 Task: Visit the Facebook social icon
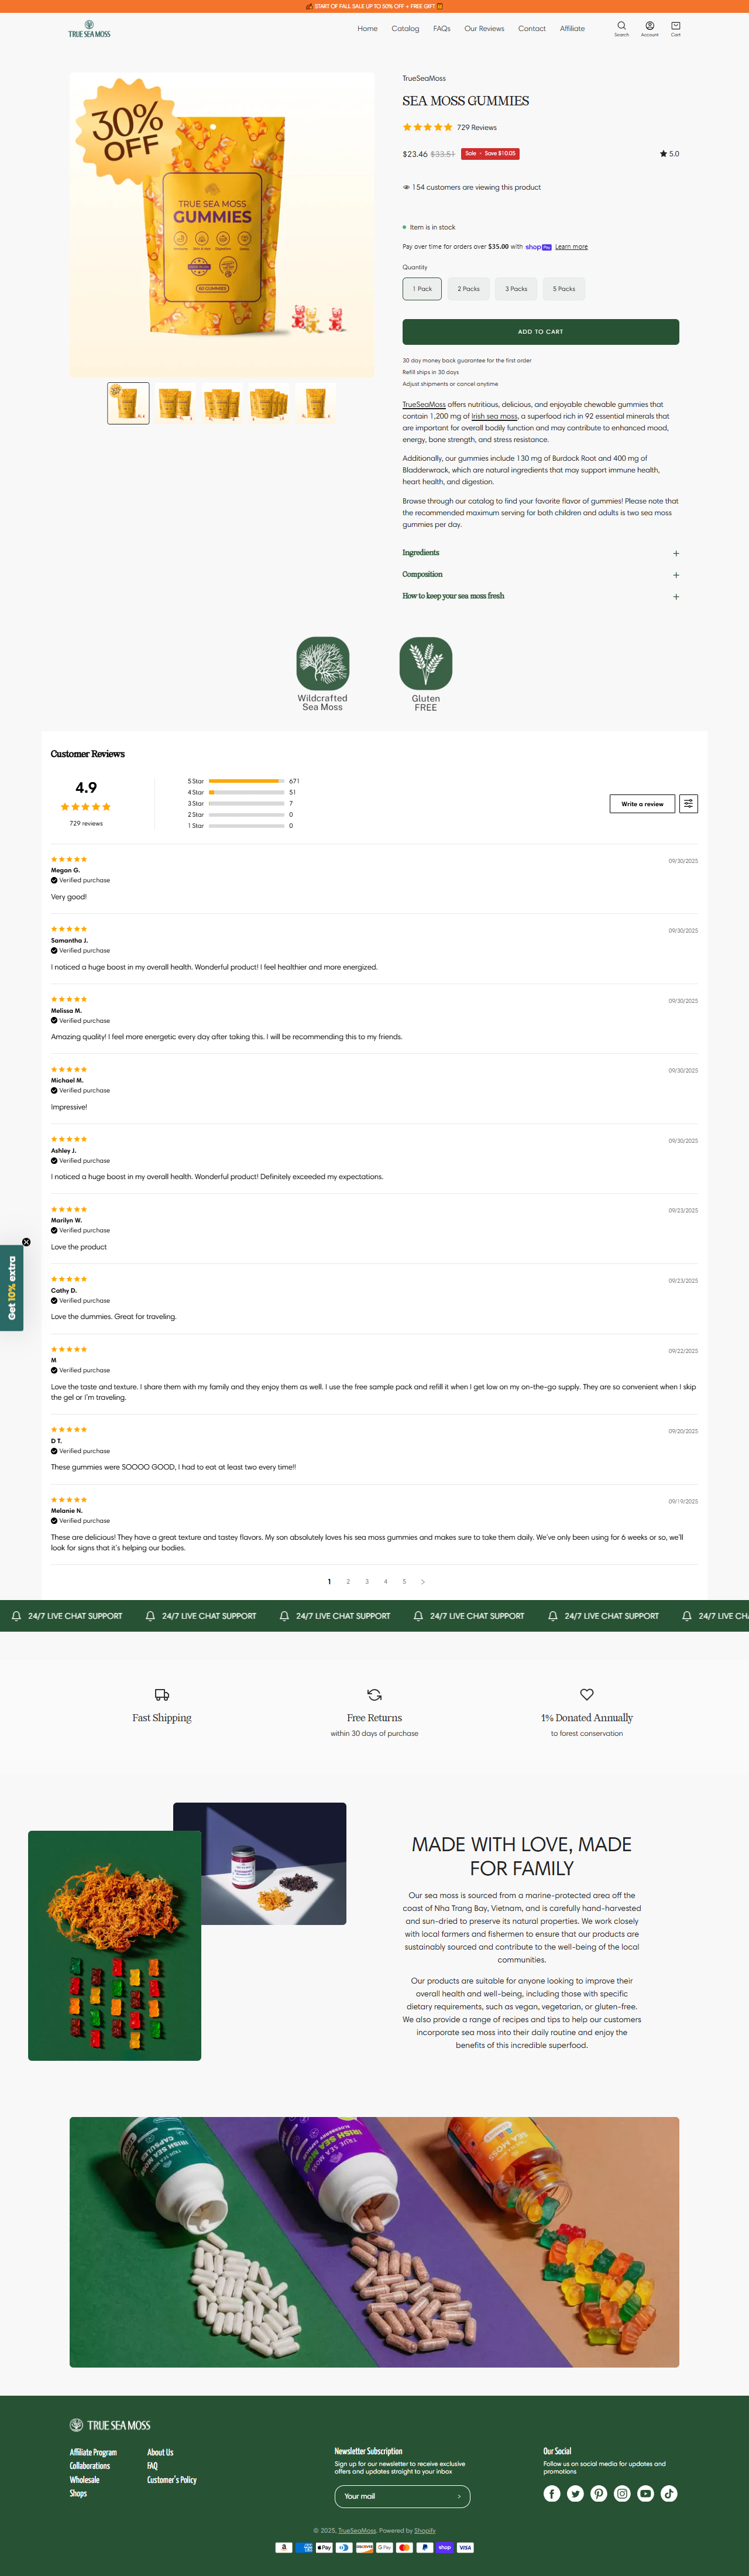(552, 2493)
